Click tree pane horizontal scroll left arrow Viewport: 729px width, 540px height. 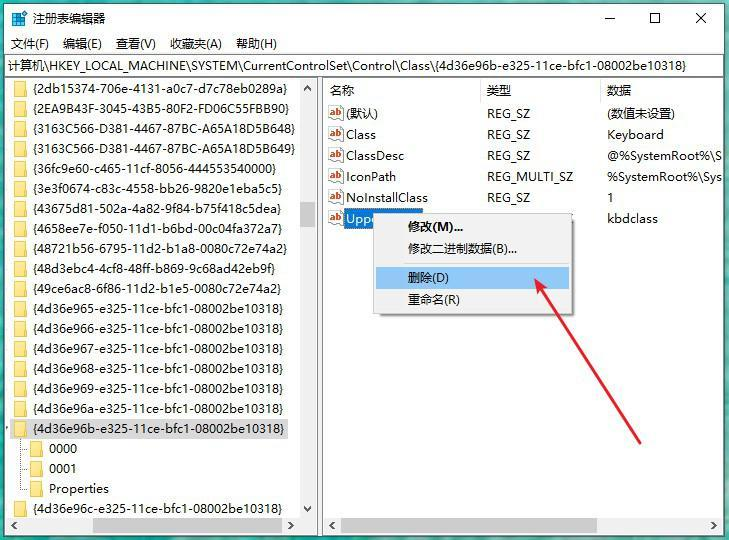click(14, 526)
